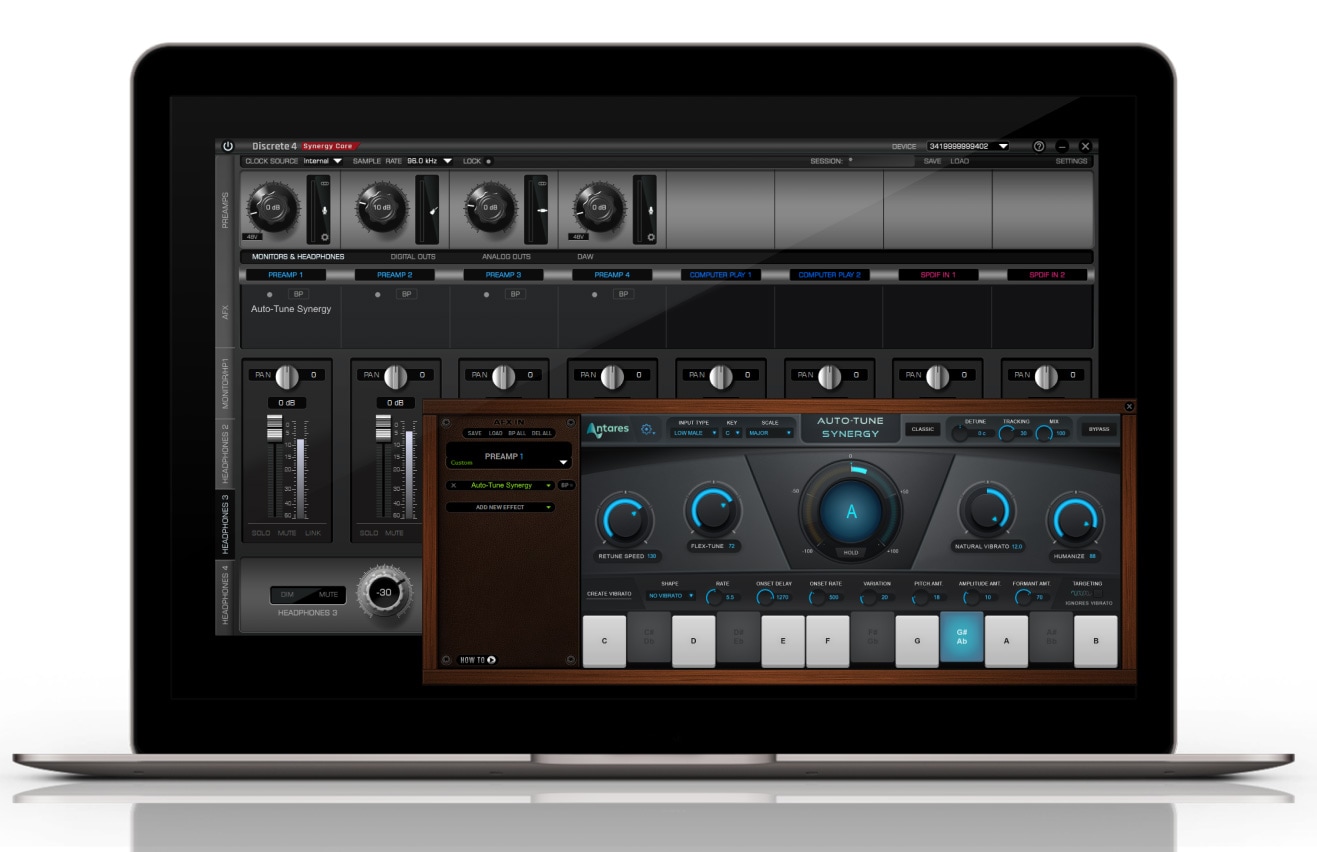The height and width of the screenshot is (852, 1317).
Task: Click the Headphones 3 volume knob
Action: click(x=384, y=592)
